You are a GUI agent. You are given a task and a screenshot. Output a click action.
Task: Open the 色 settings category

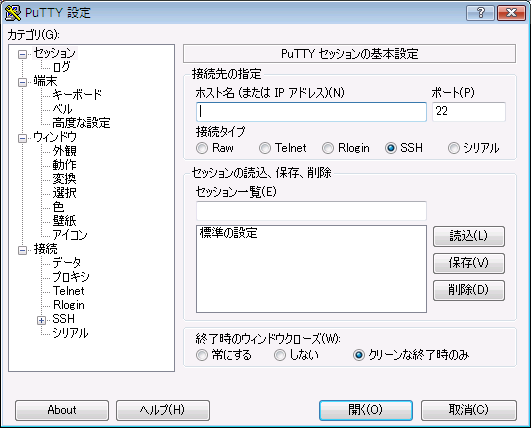point(58,207)
